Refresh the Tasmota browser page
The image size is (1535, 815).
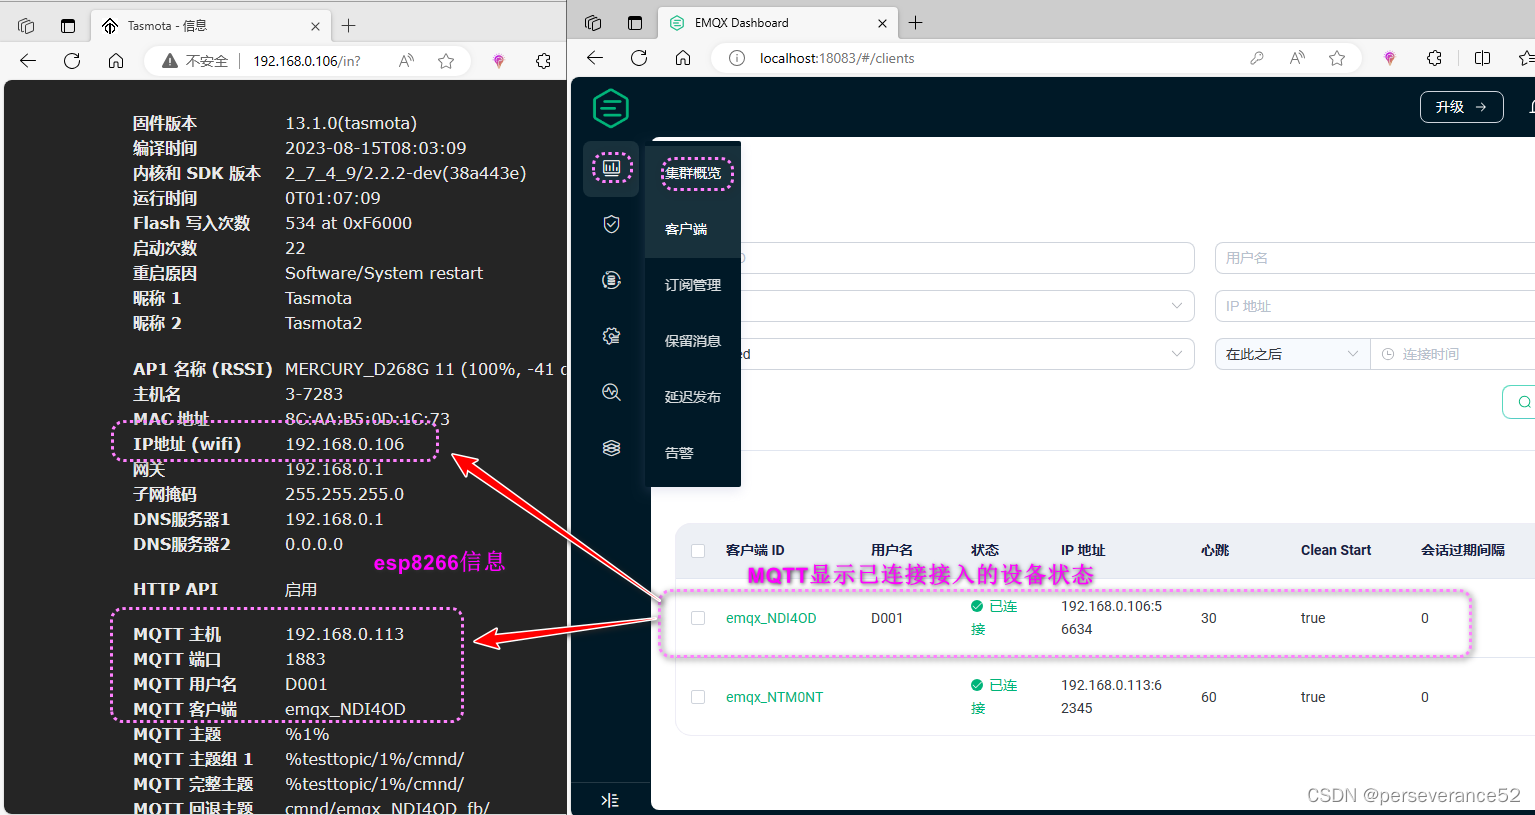[x=72, y=61]
